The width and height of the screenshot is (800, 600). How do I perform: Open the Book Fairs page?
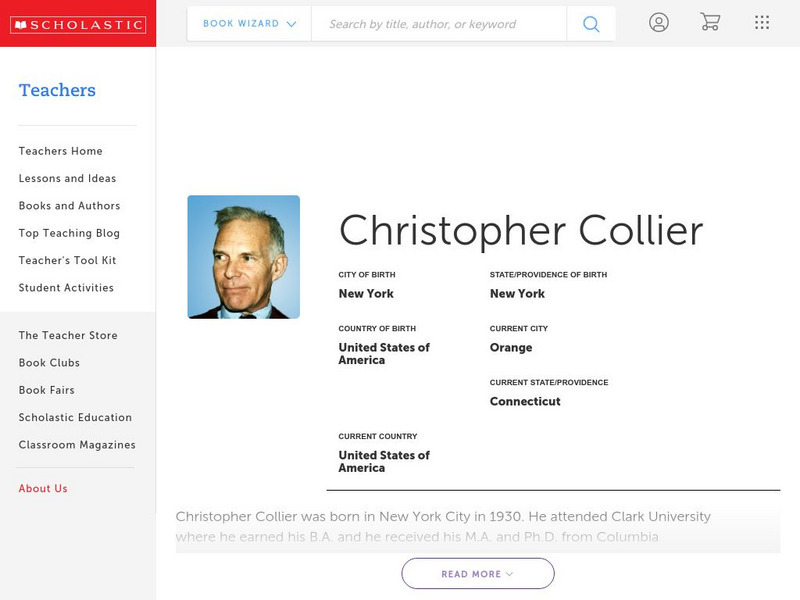(x=47, y=390)
